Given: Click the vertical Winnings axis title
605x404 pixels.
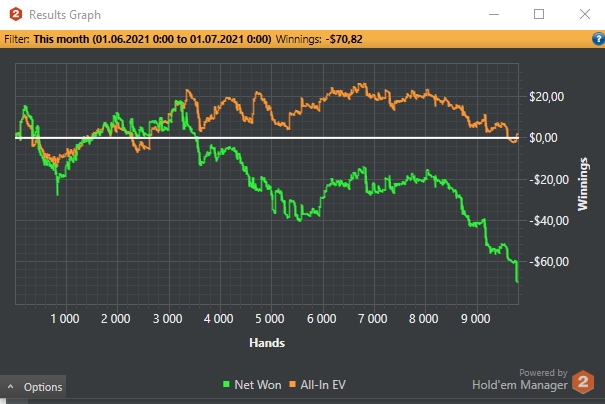Looking at the screenshot, I should (x=583, y=184).
